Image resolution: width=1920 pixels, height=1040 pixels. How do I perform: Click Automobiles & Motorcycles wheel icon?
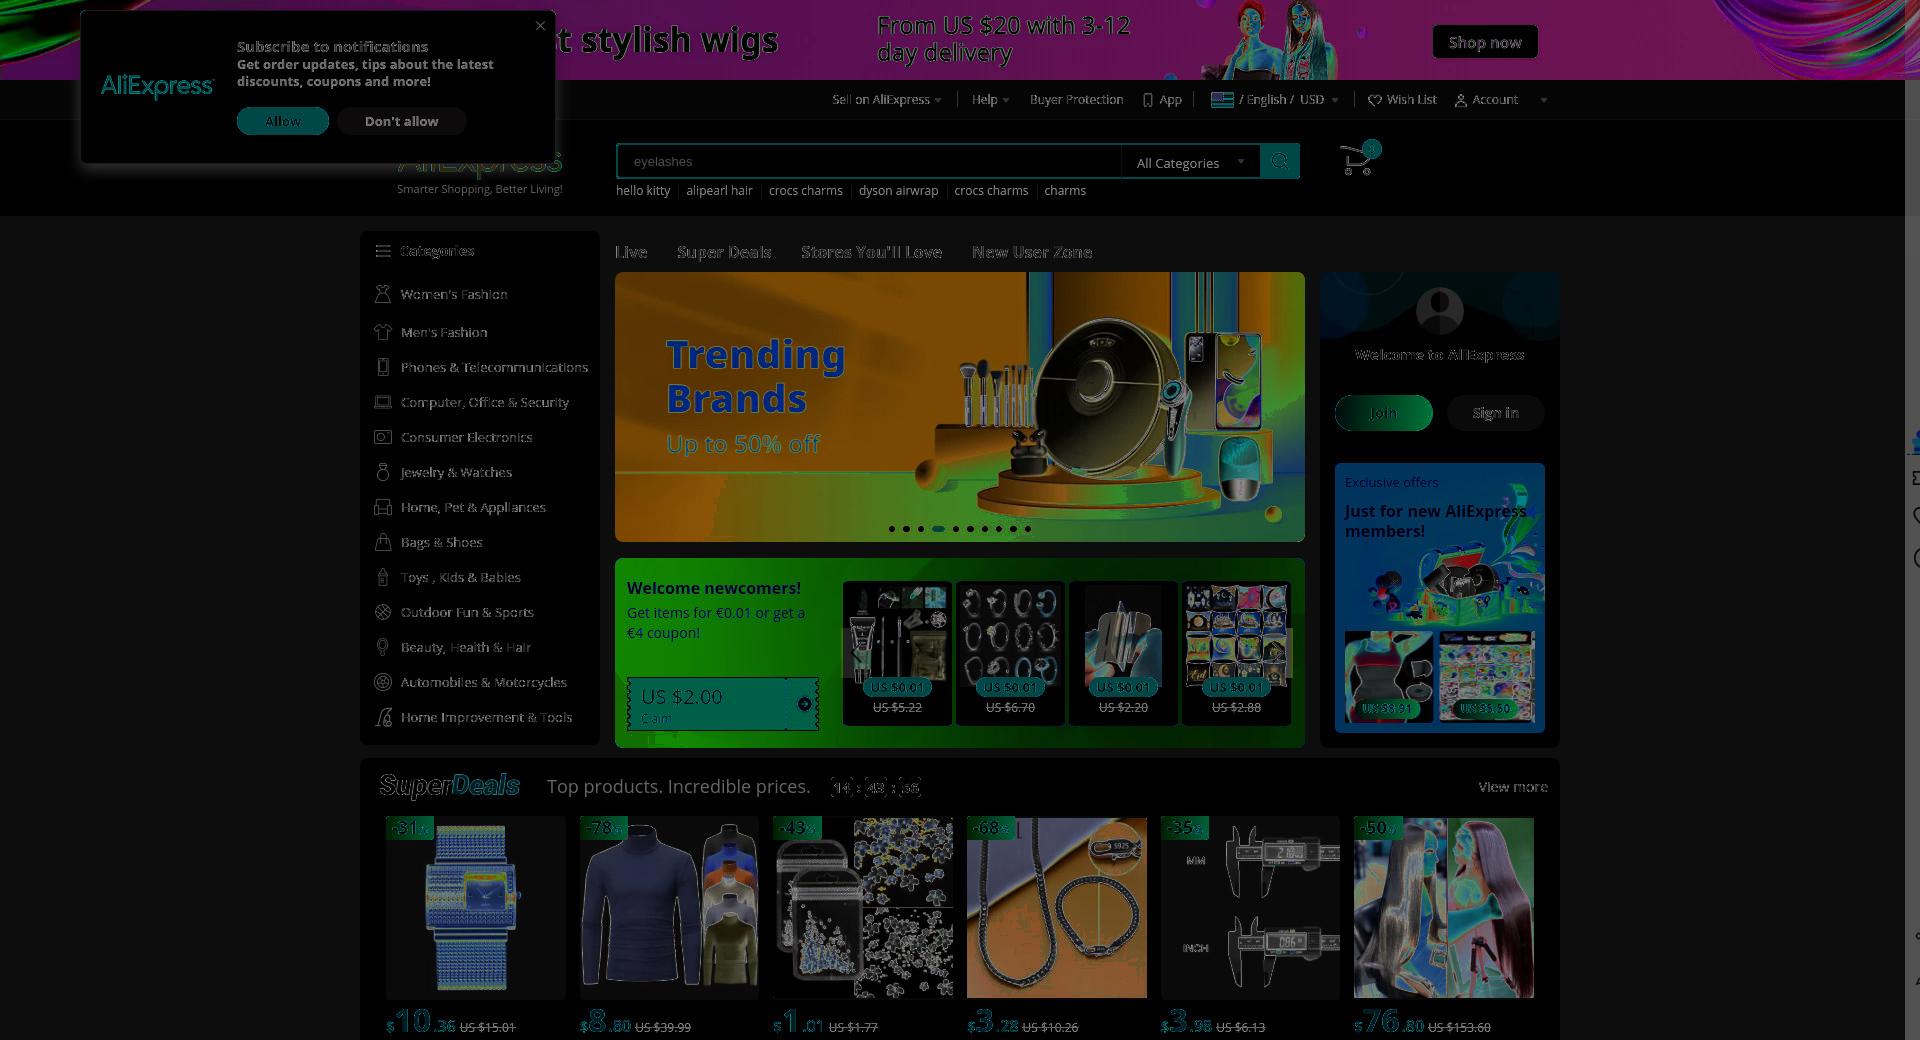pyautogui.click(x=382, y=682)
